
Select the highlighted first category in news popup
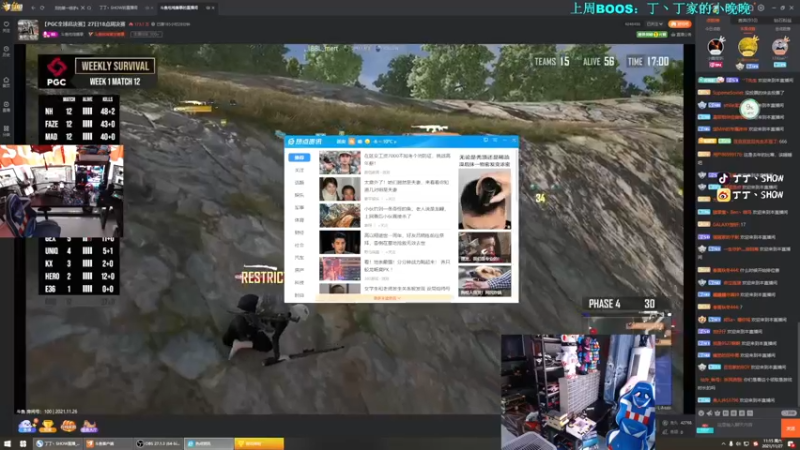click(299, 158)
